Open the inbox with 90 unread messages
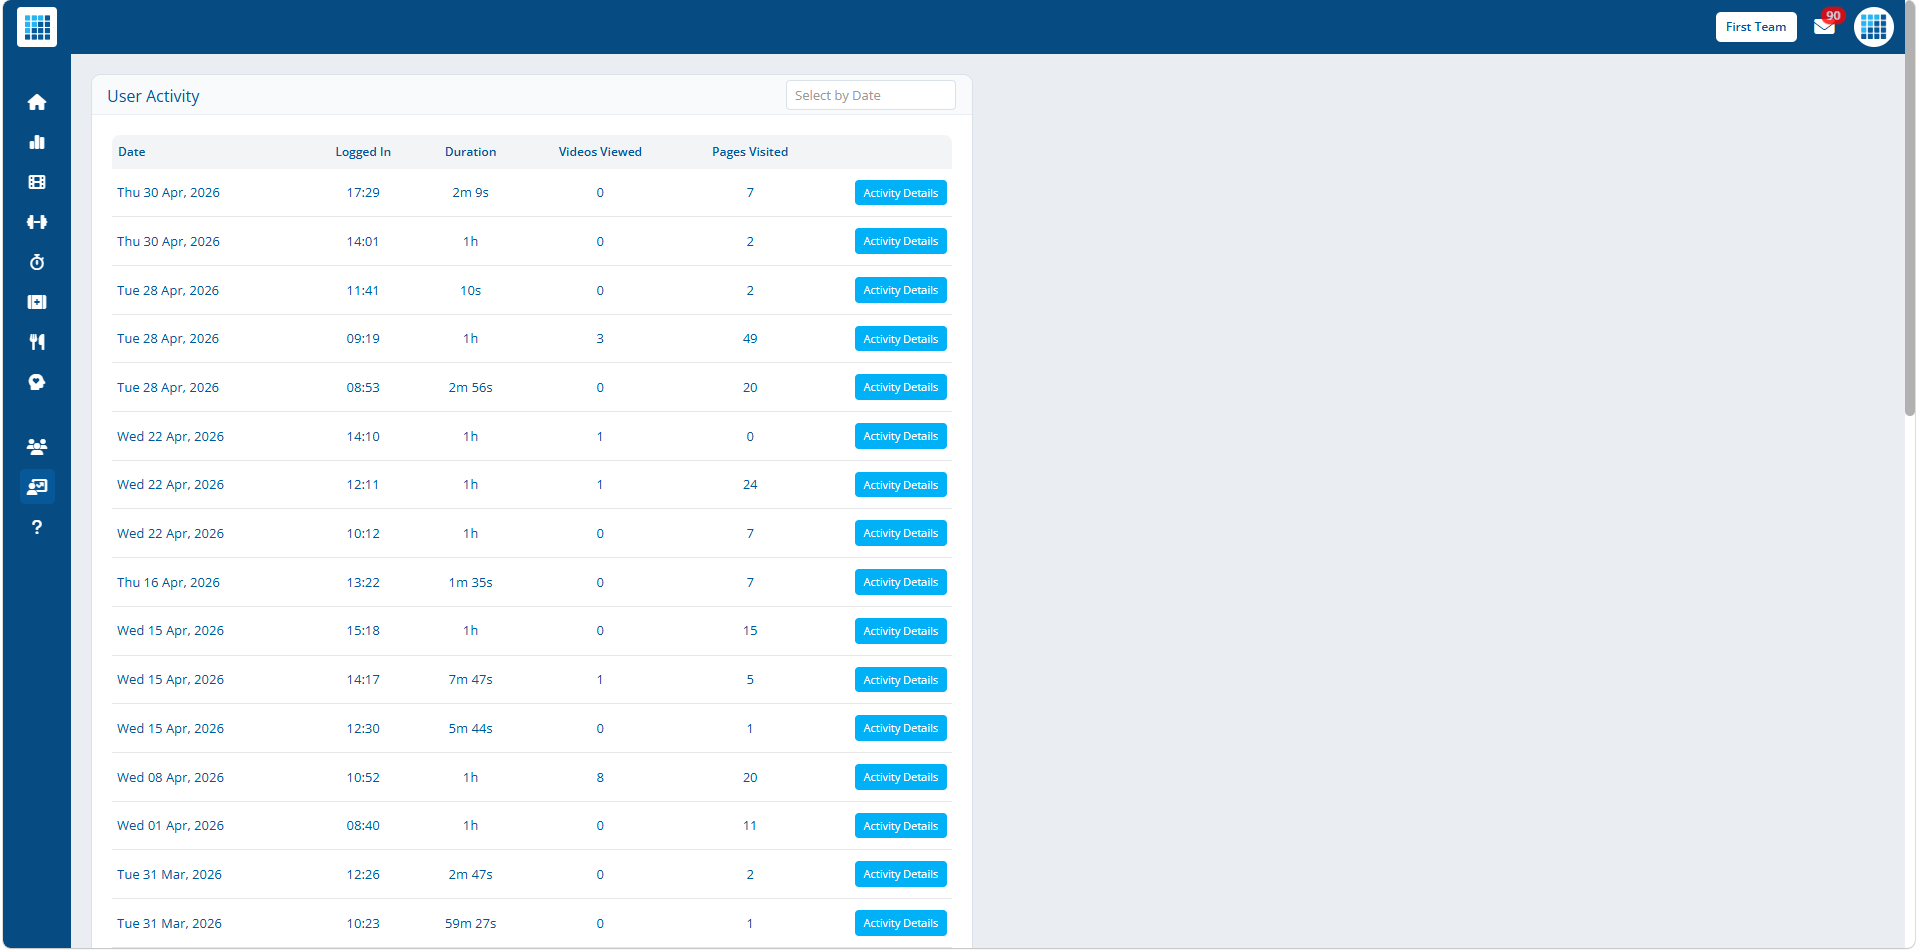The height and width of the screenshot is (951, 1918). click(1824, 27)
